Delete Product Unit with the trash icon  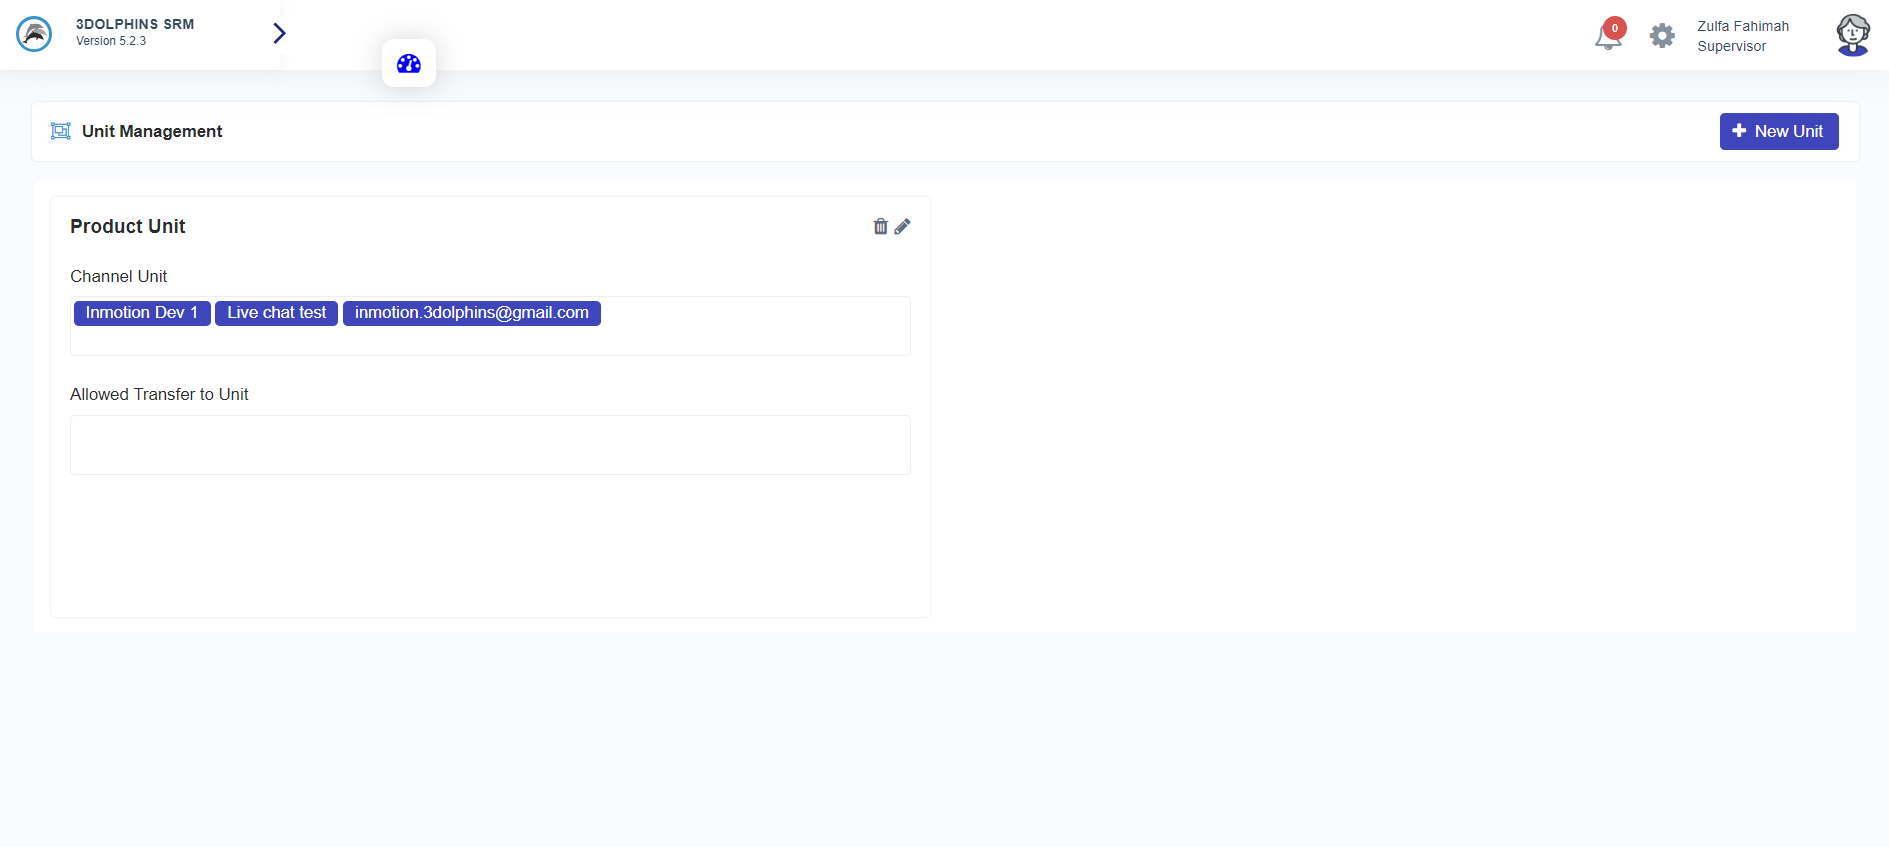pos(880,226)
